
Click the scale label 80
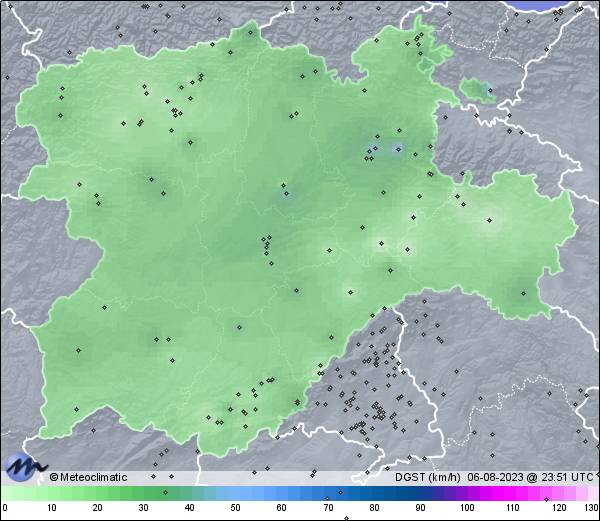pyautogui.click(x=374, y=508)
